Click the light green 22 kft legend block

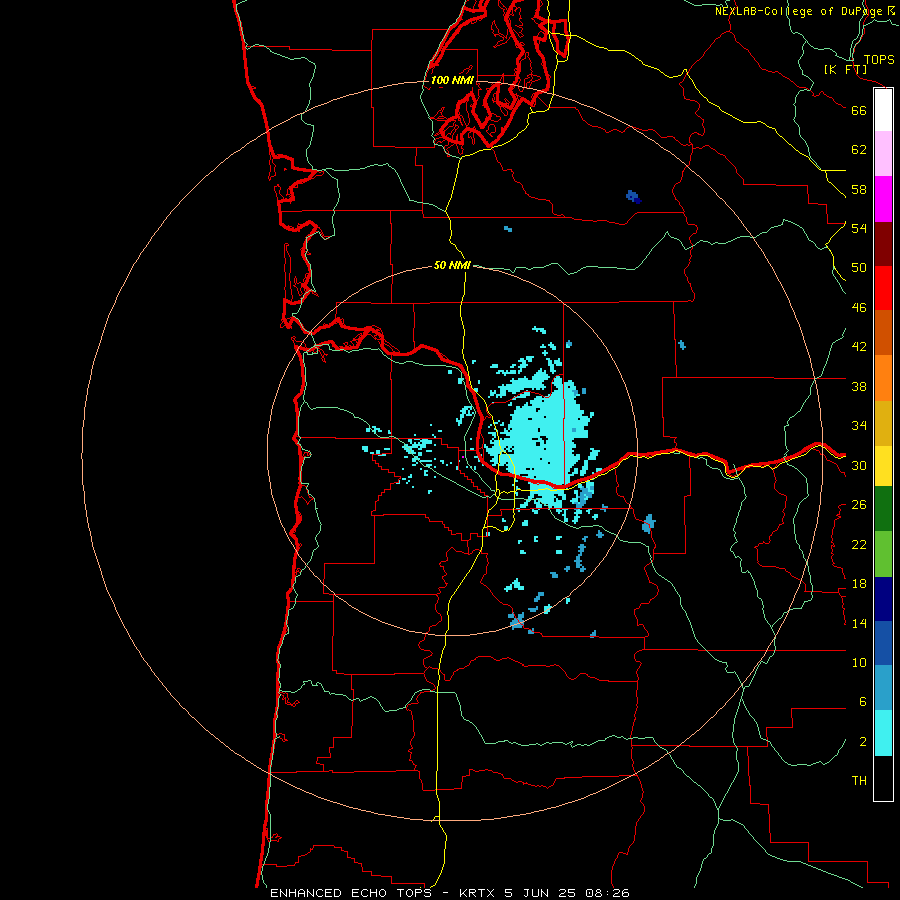(x=883, y=554)
